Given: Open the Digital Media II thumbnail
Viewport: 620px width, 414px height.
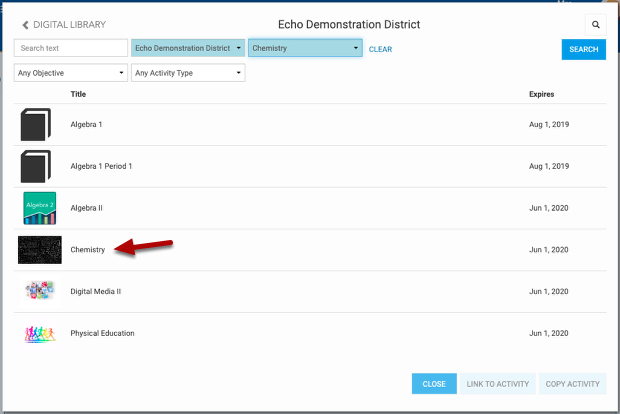Looking at the screenshot, I should click(x=39, y=291).
